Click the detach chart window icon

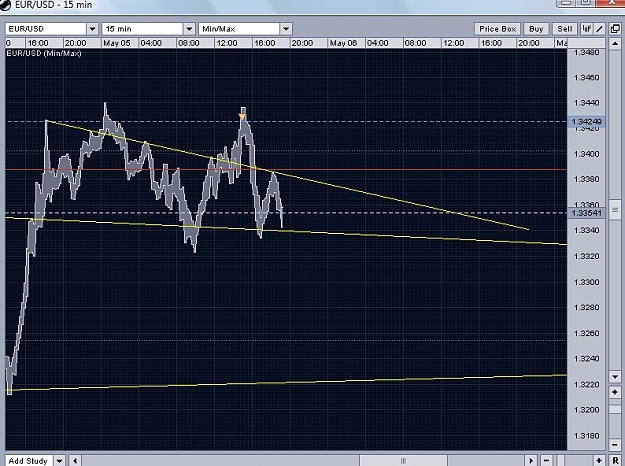coord(615,29)
